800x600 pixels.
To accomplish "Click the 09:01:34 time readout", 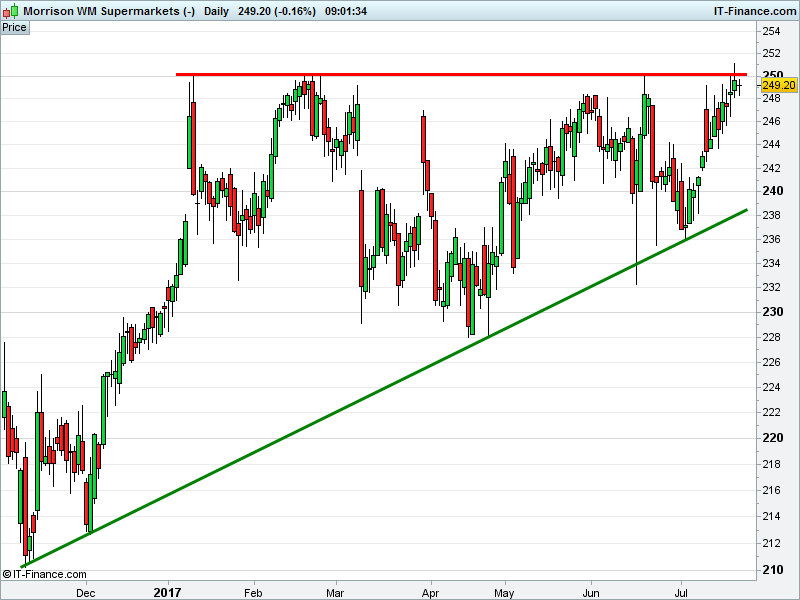I will (346, 11).
